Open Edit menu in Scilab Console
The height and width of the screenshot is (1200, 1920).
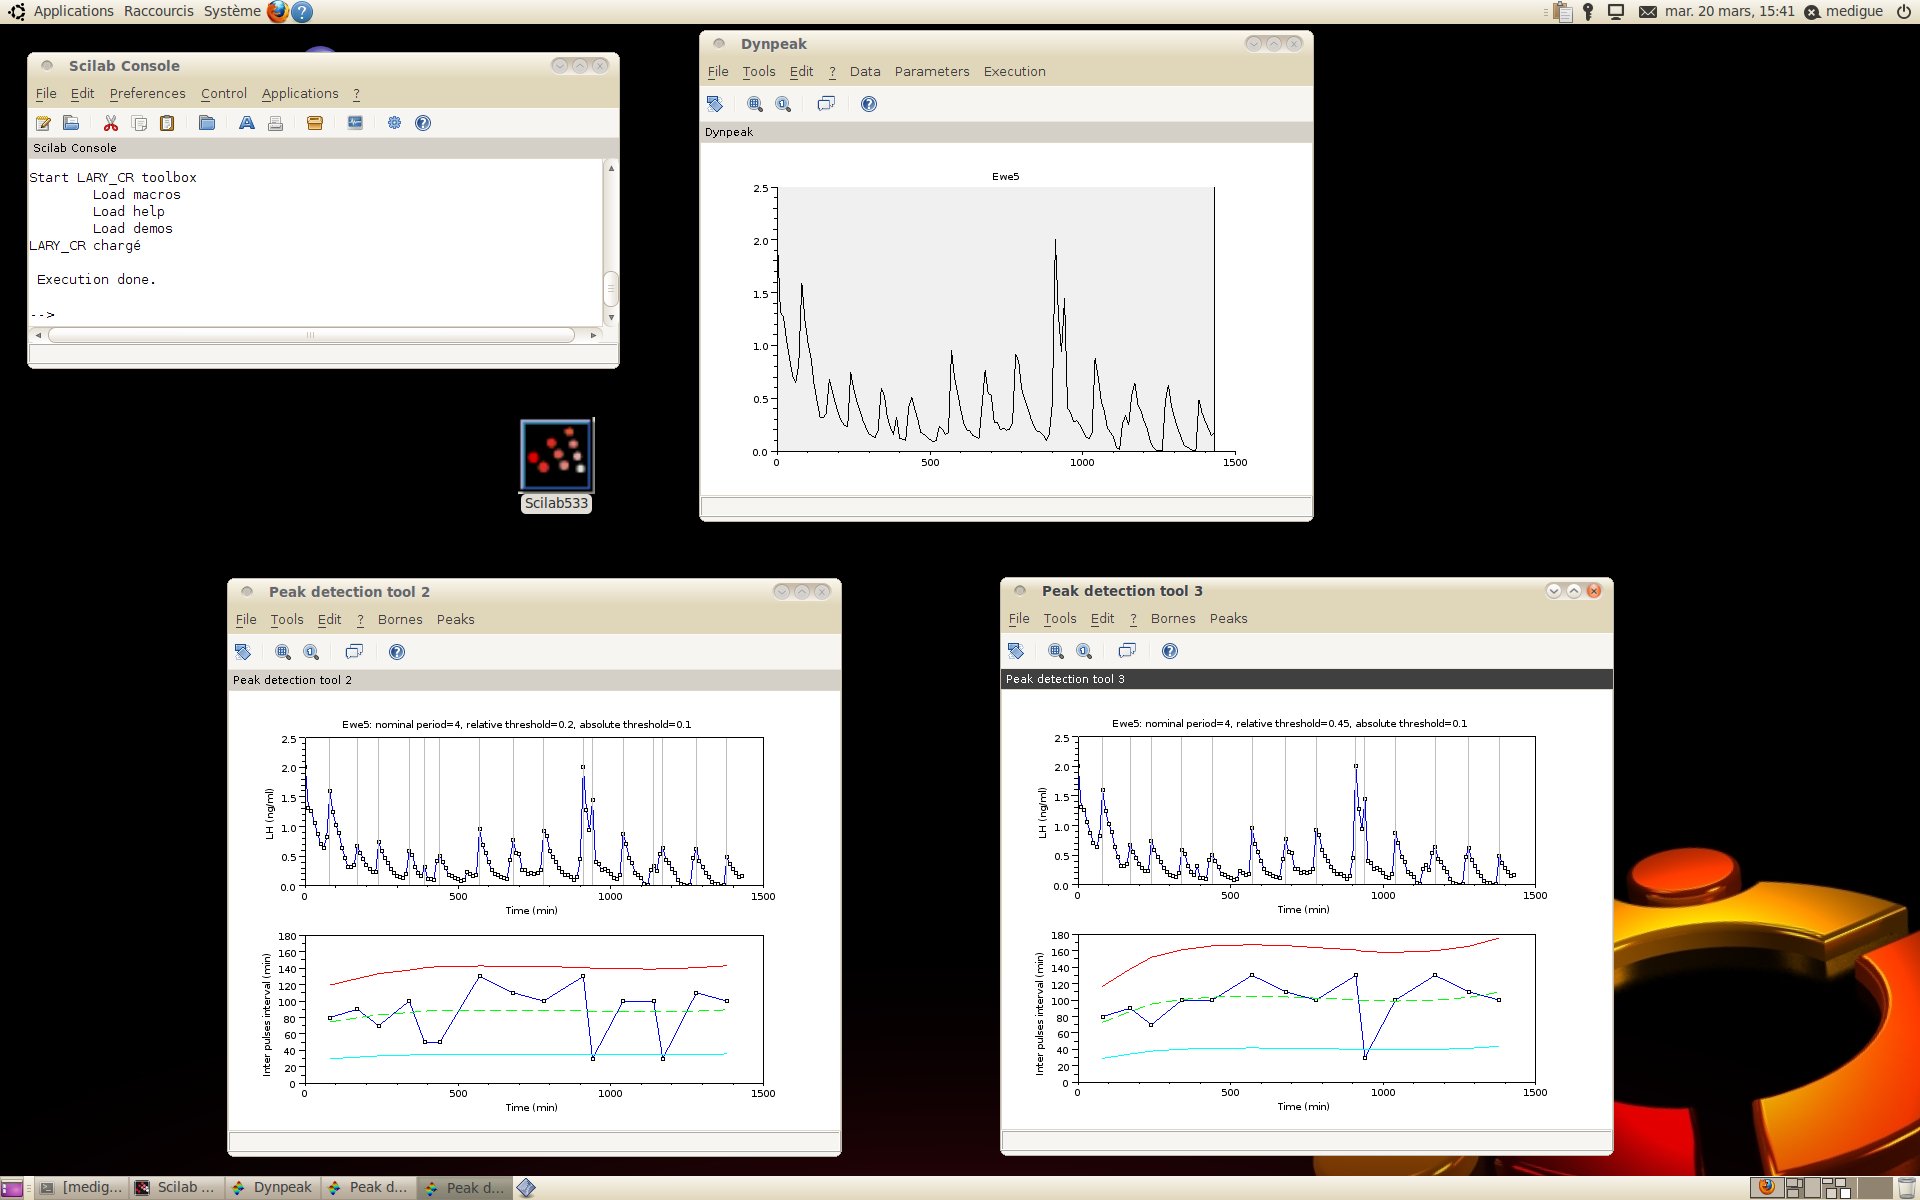point(82,94)
